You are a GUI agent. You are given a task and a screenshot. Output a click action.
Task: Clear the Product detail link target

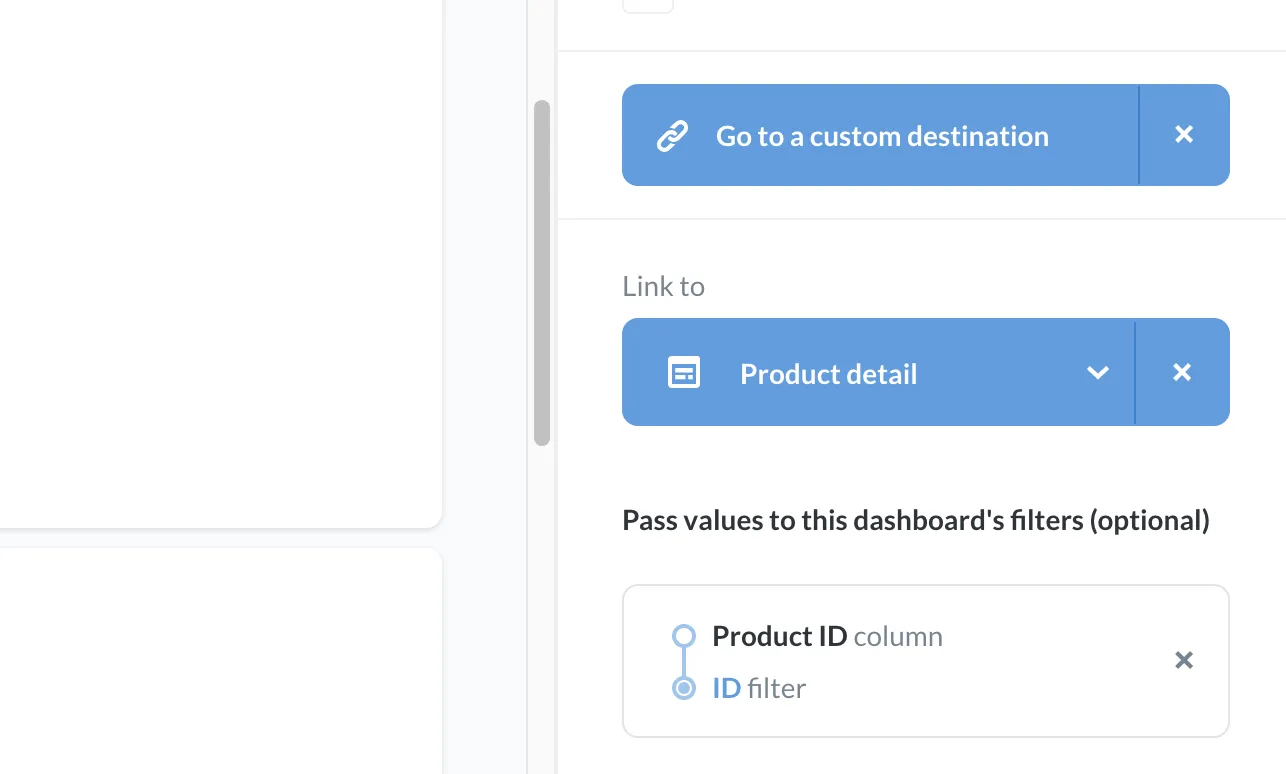[x=1182, y=372]
